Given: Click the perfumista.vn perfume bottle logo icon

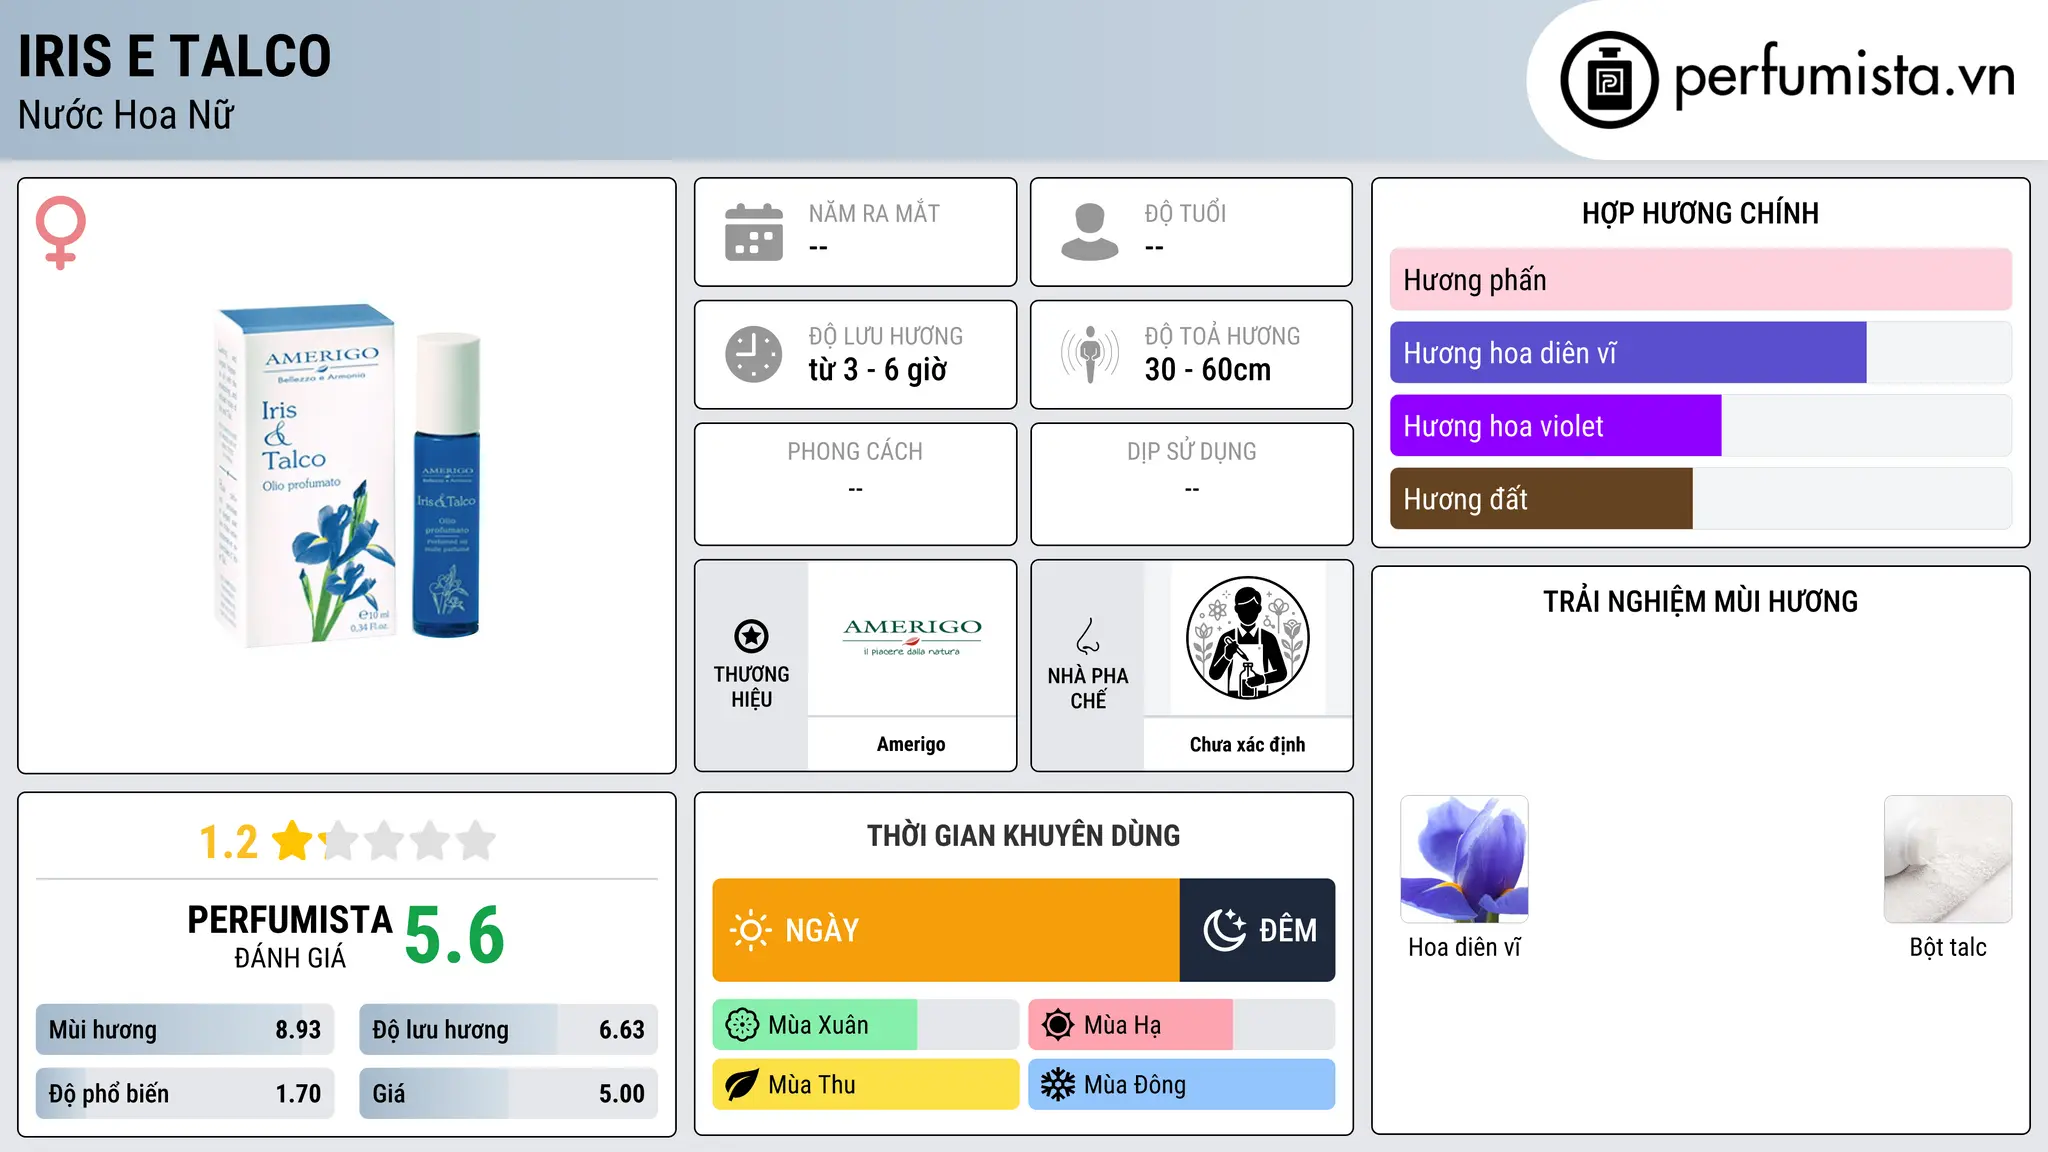Looking at the screenshot, I should (1609, 80).
